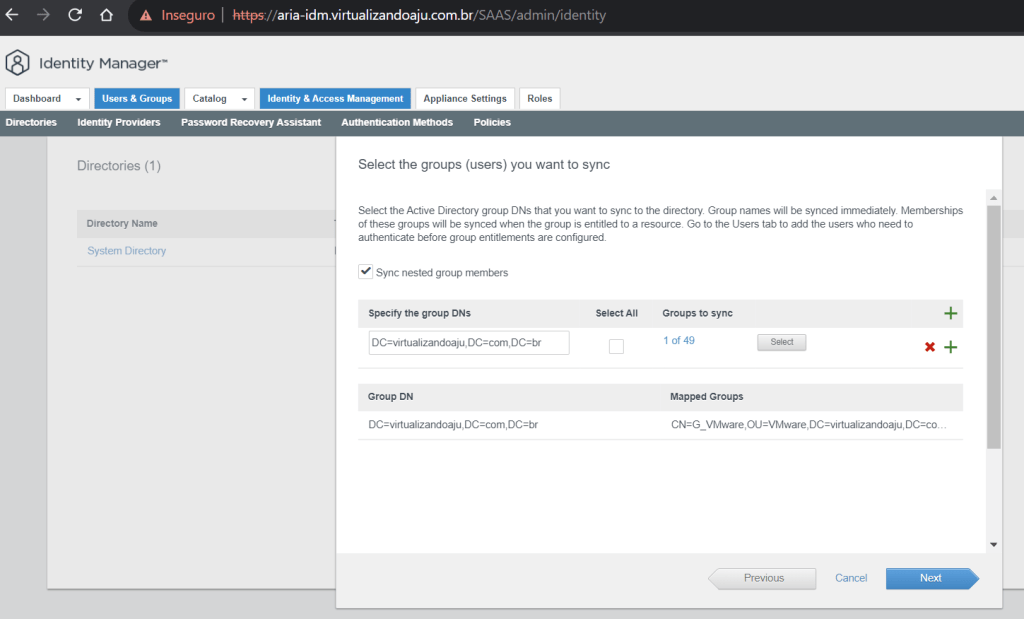Reload the page with the refresh icon

[x=75, y=16]
